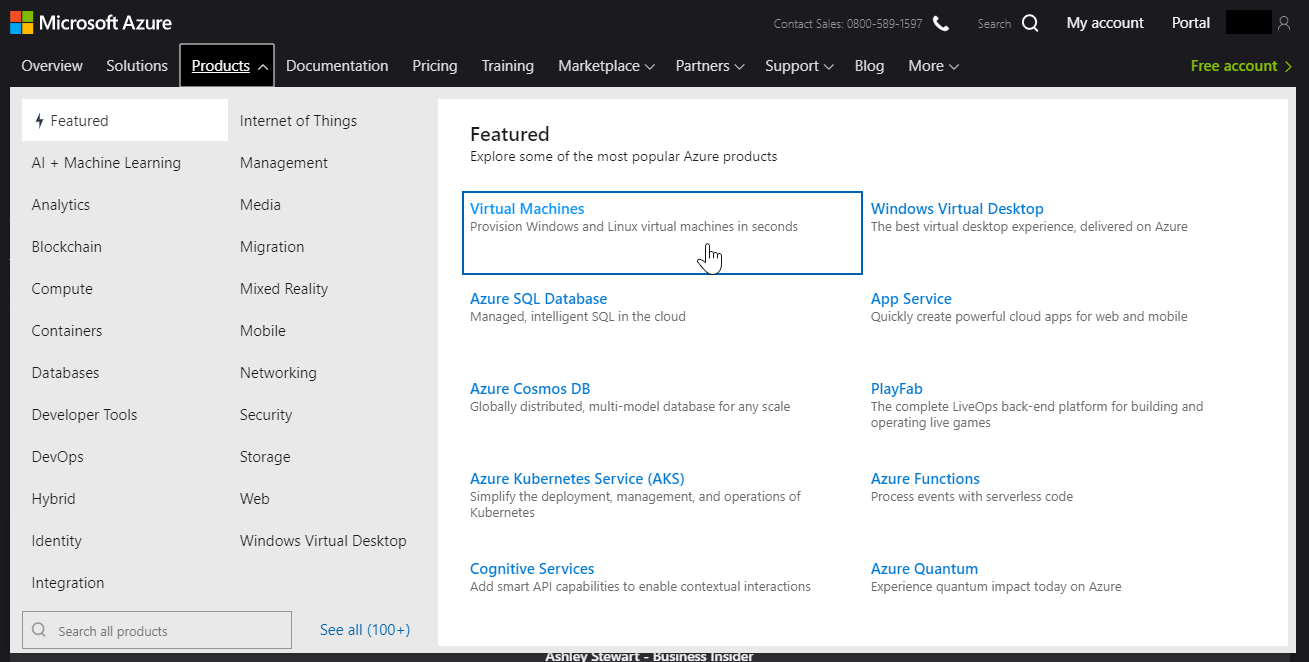Select the Migration category
This screenshot has height=662, width=1309.
[x=272, y=247]
